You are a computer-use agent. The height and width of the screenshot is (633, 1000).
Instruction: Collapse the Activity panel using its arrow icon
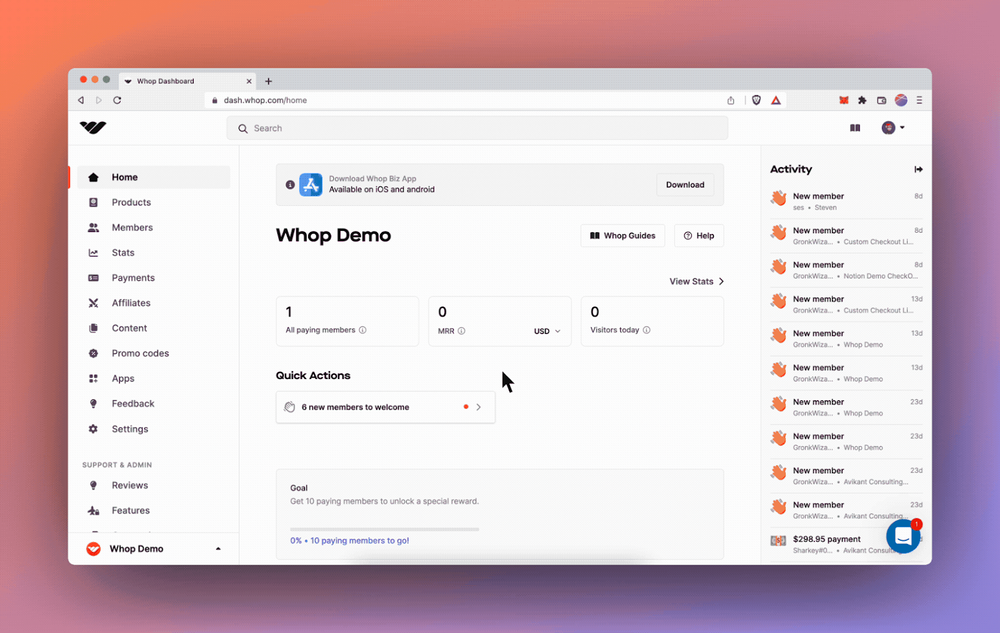919,169
